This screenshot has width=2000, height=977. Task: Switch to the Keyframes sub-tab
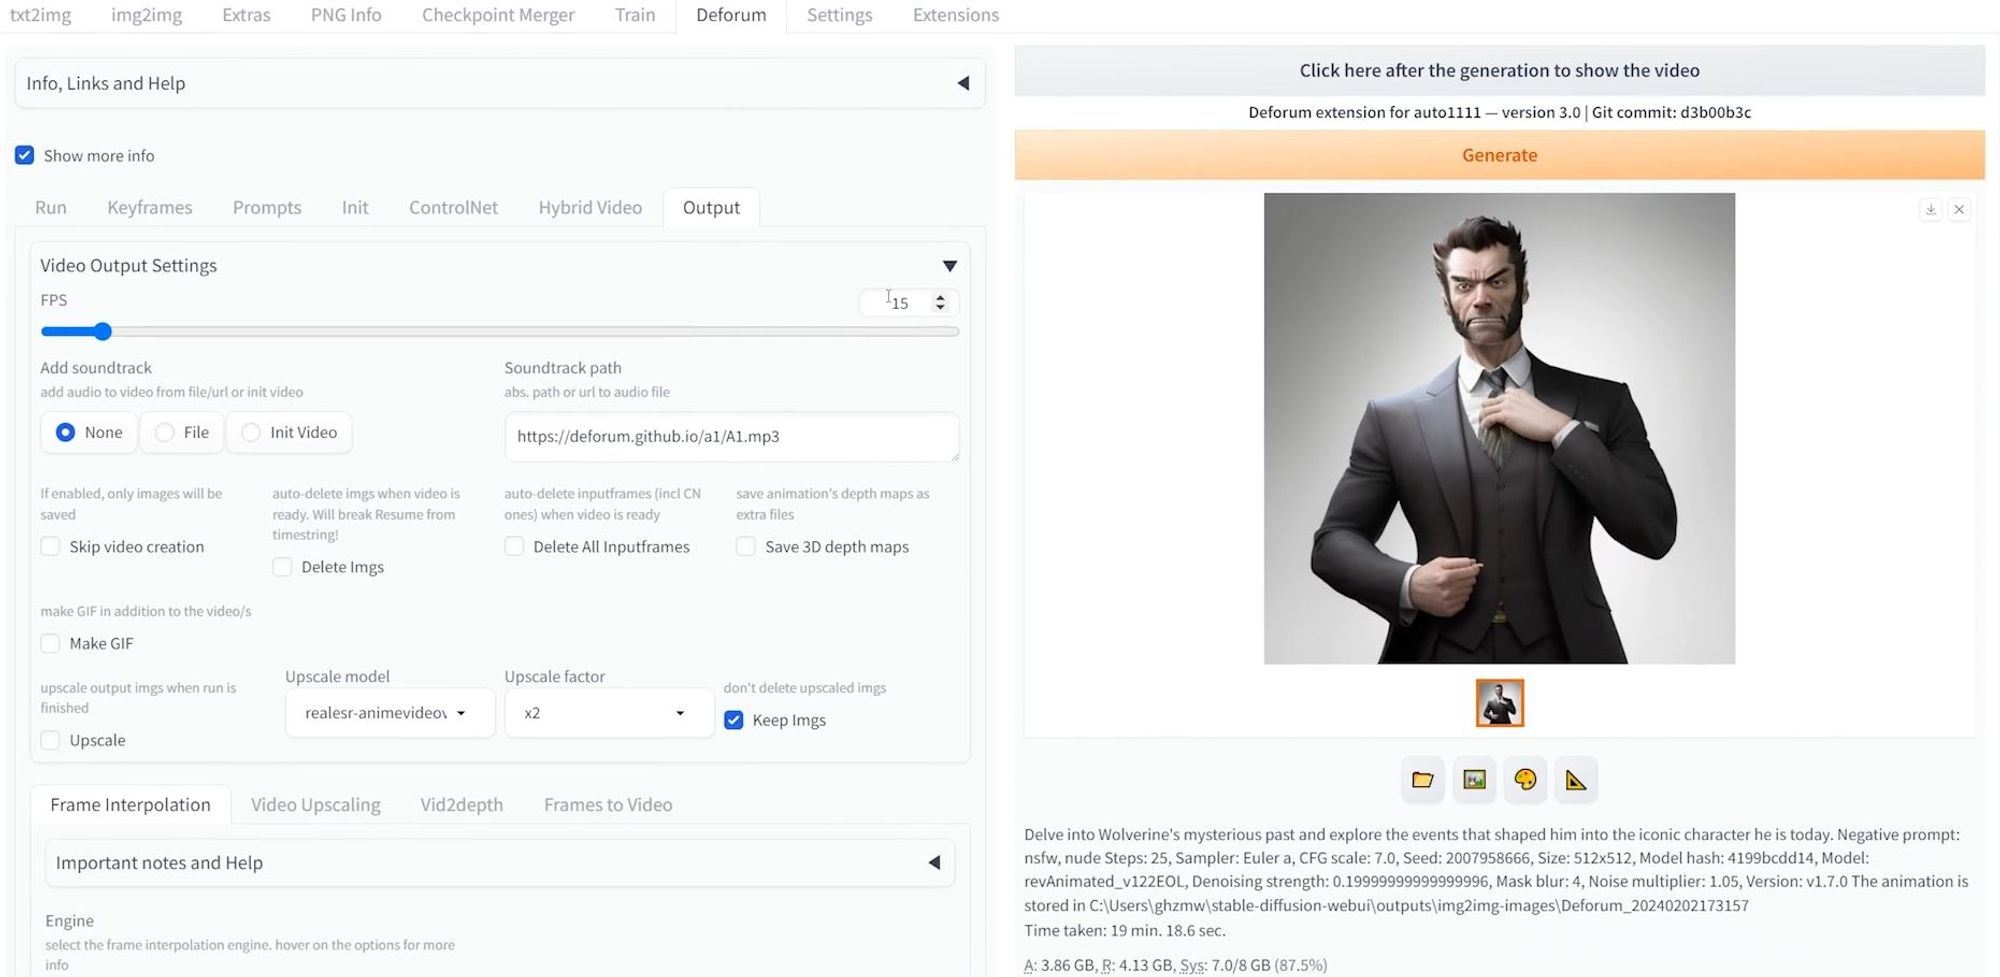click(x=150, y=207)
